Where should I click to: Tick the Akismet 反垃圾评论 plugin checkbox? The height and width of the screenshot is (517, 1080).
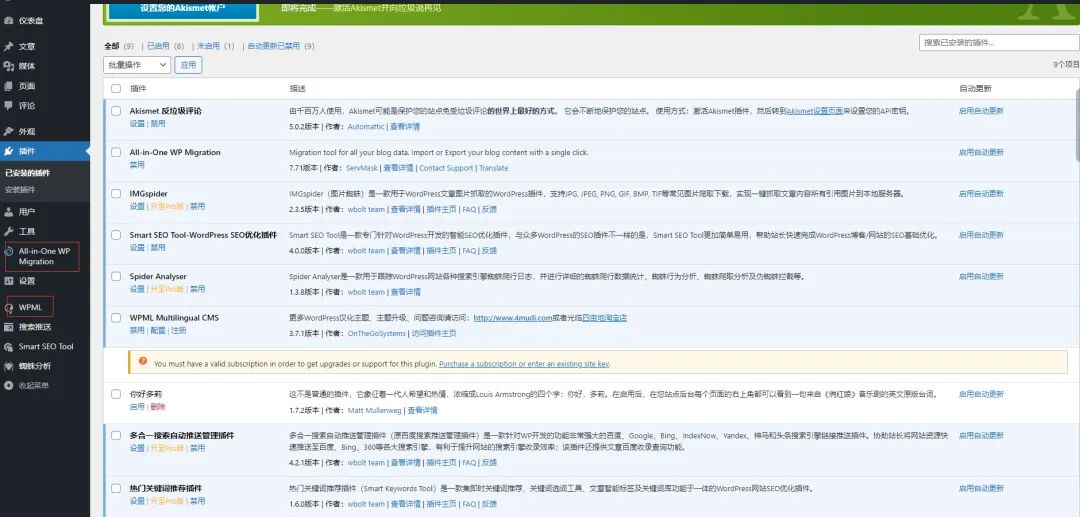click(x=116, y=111)
